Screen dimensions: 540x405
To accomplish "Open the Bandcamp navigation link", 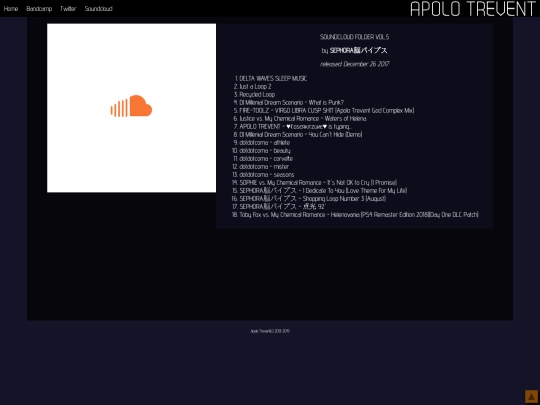I will coord(39,9).
